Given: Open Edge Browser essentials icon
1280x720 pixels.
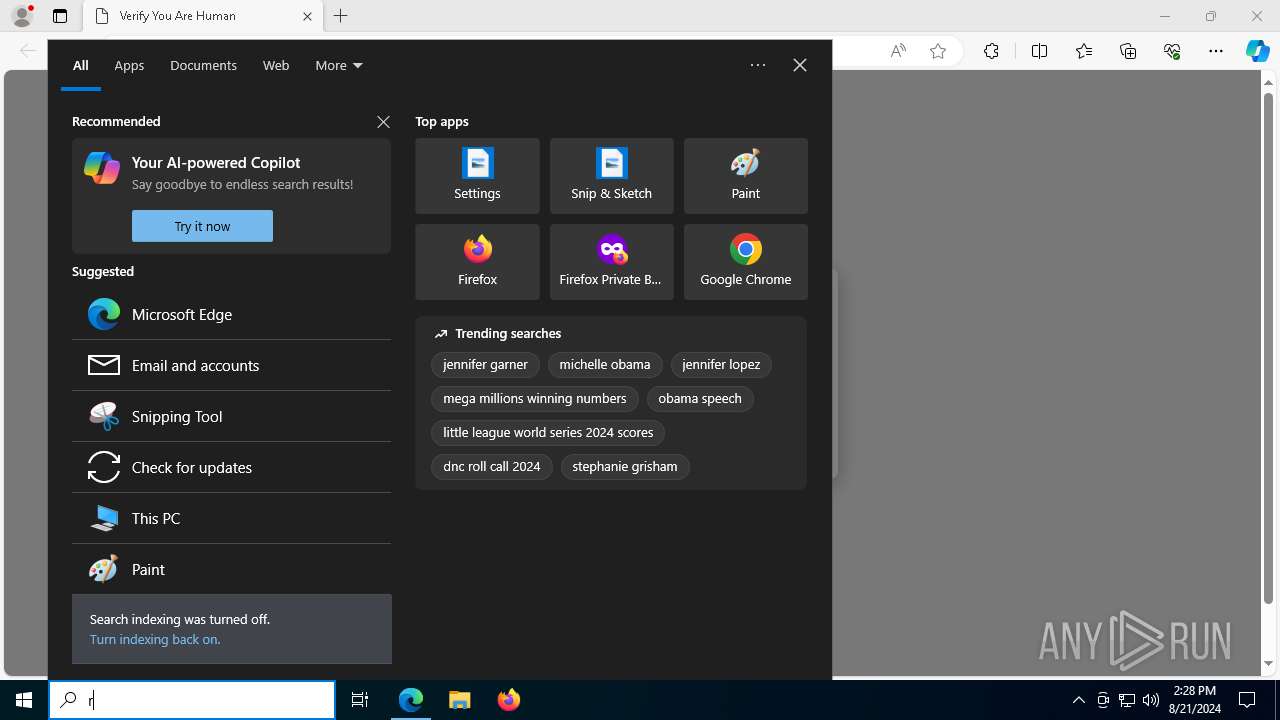Looking at the screenshot, I should [x=1172, y=51].
